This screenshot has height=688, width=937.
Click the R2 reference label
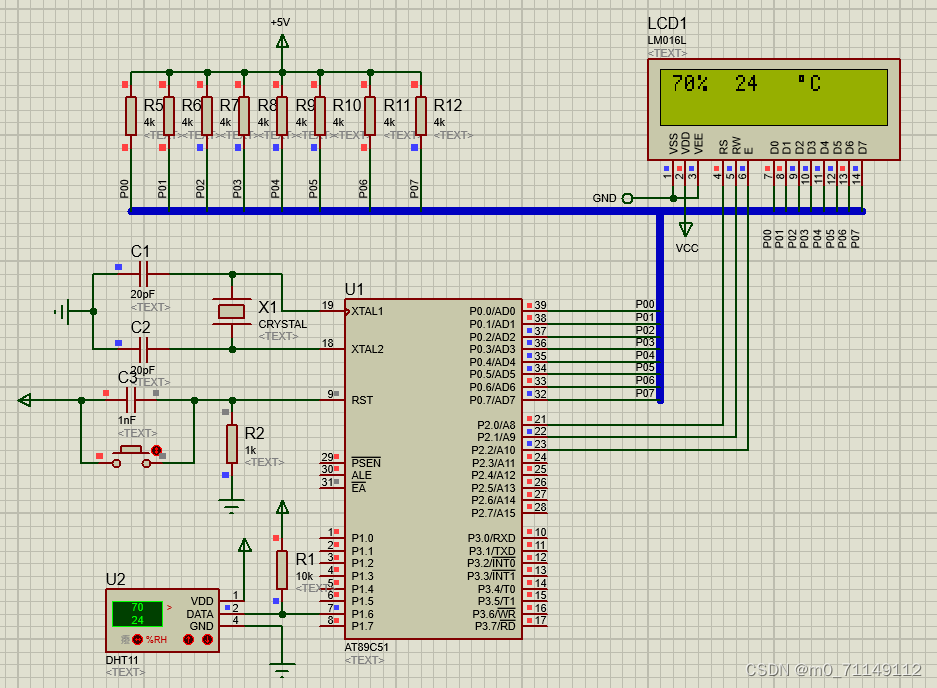point(255,433)
